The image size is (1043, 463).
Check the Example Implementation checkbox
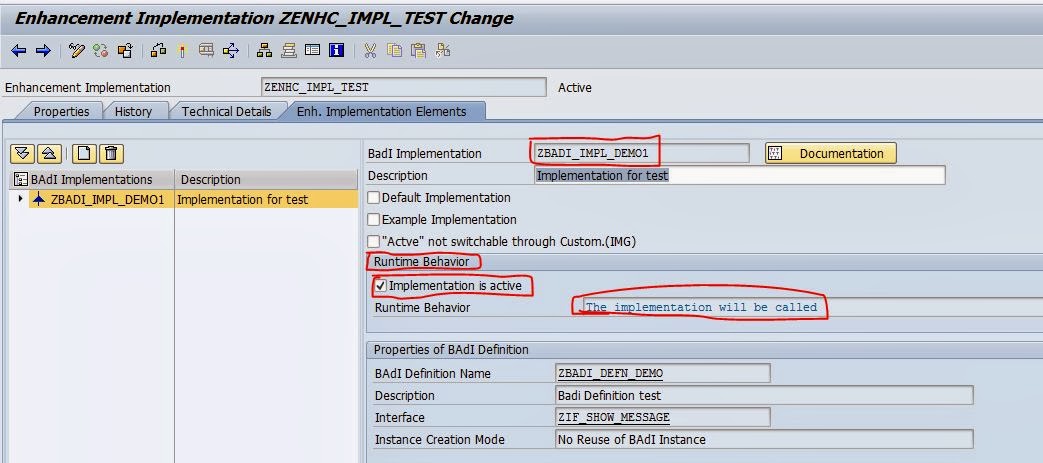374,220
